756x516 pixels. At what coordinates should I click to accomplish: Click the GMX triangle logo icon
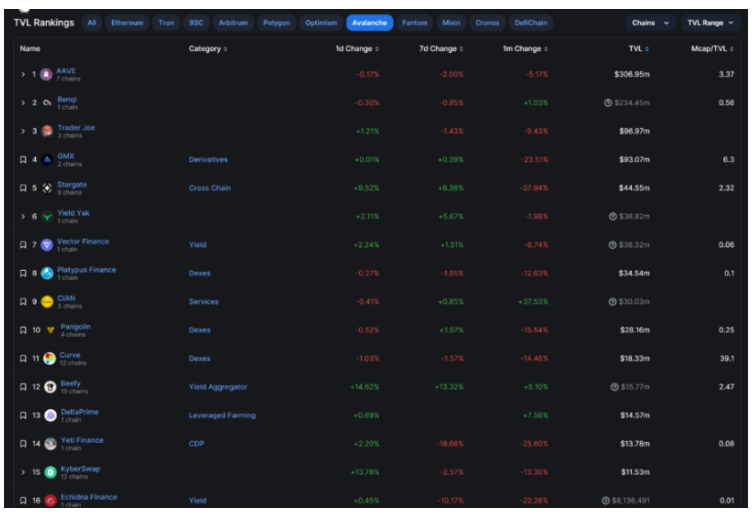click(x=47, y=160)
